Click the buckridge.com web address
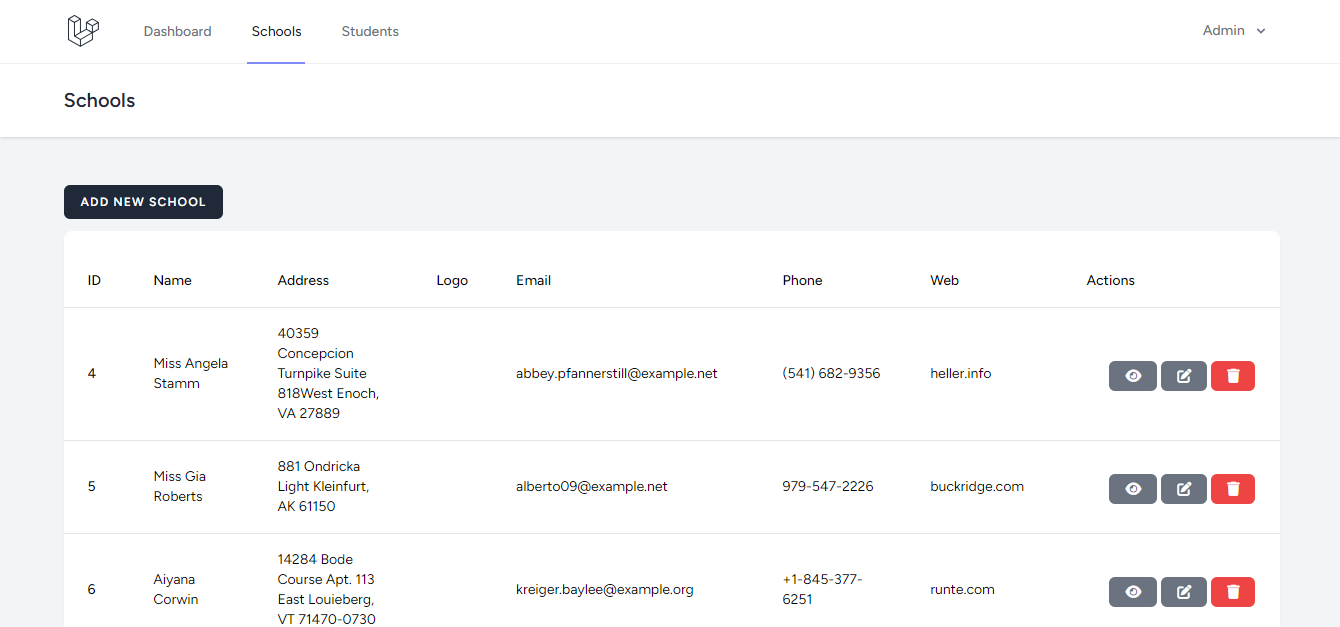The width and height of the screenshot is (1340, 627). [x=976, y=486]
